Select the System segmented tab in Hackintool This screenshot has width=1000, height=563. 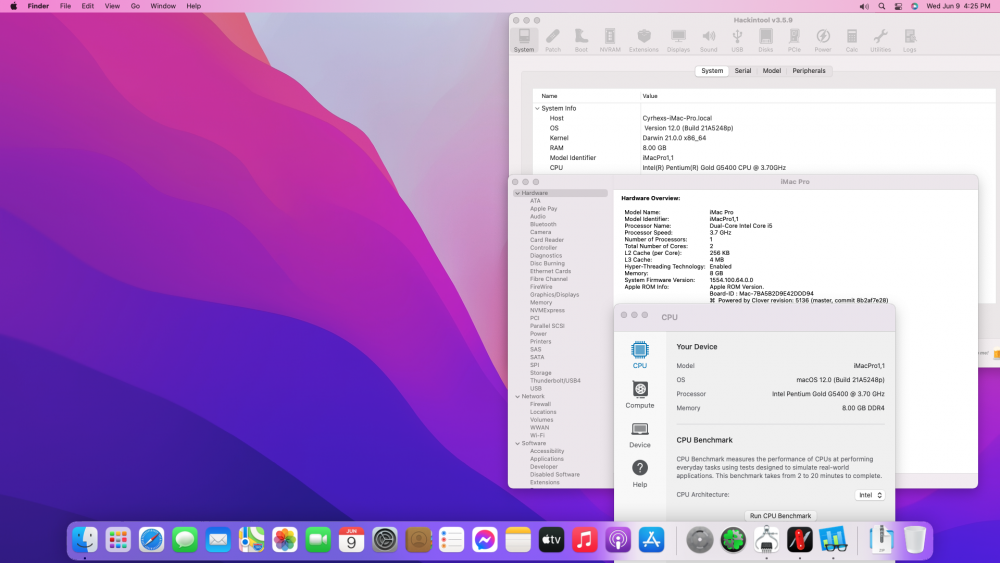pos(712,71)
